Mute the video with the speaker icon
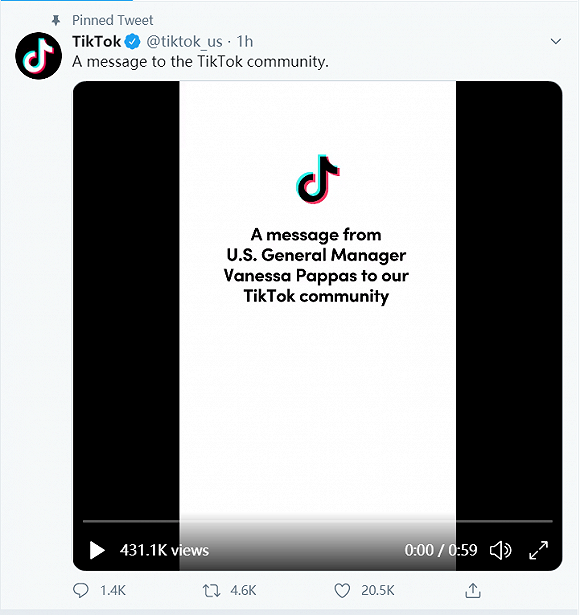The height and width of the screenshot is (615, 580). [500, 550]
